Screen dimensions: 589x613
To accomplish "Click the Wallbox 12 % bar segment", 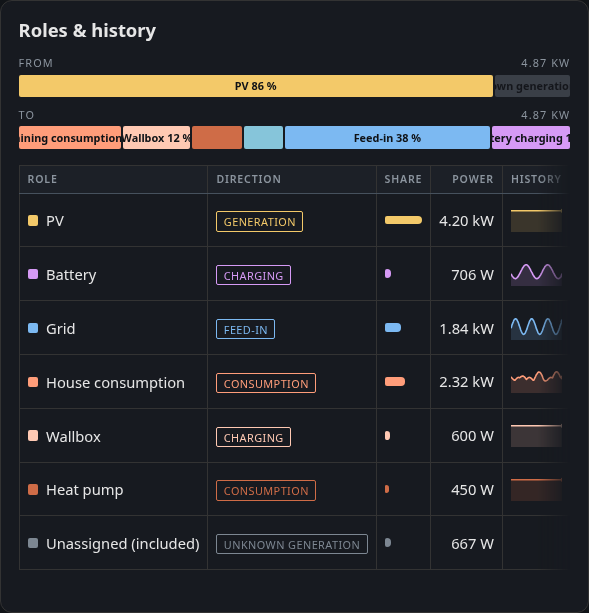I will pos(156,138).
